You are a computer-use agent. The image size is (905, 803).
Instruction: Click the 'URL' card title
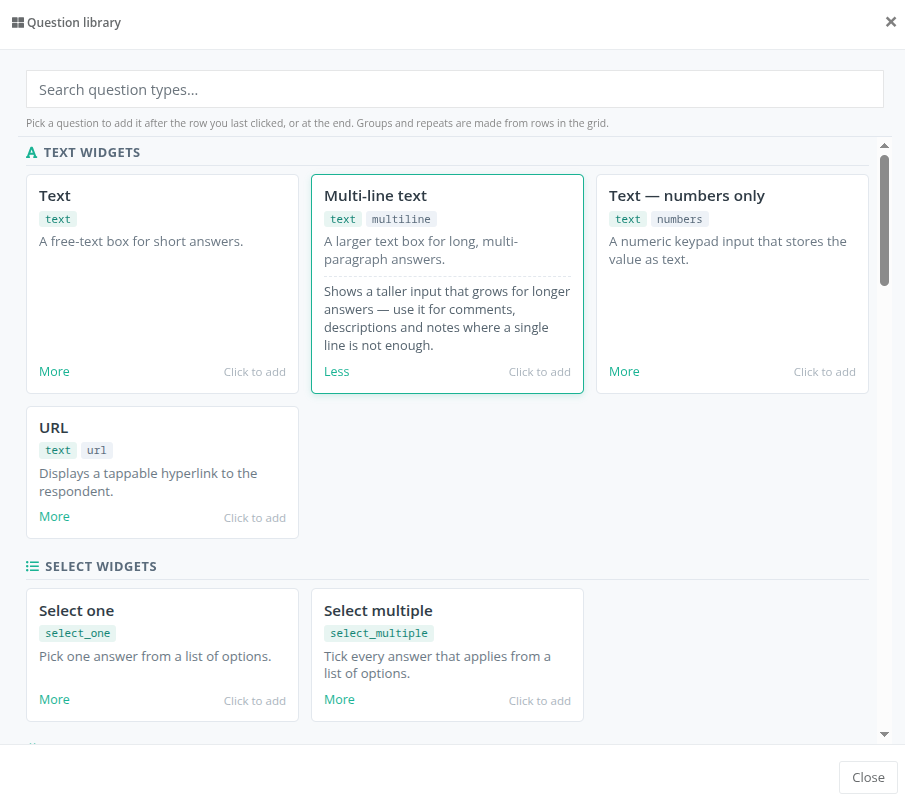click(54, 428)
